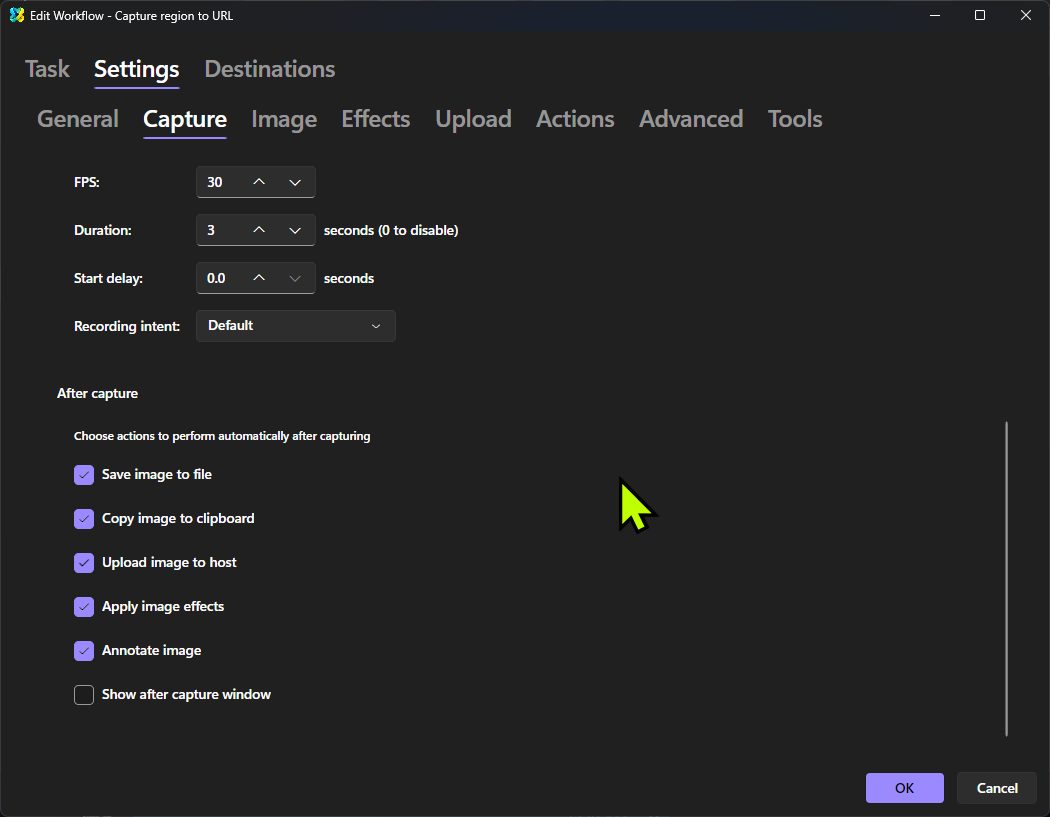
Task: Switch to the Destinations tab
Action: 270,69
